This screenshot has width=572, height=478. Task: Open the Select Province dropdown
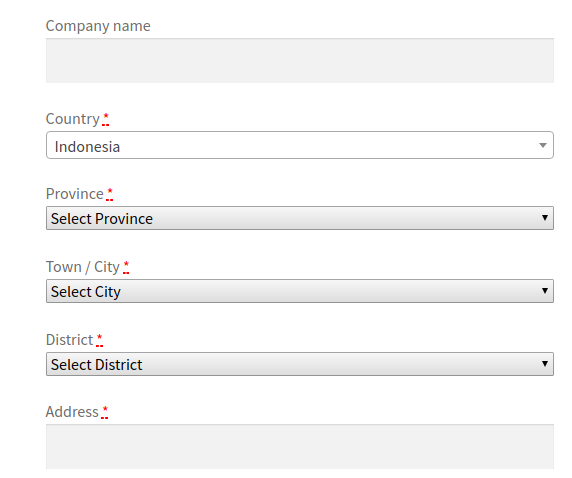click(299, 218)
